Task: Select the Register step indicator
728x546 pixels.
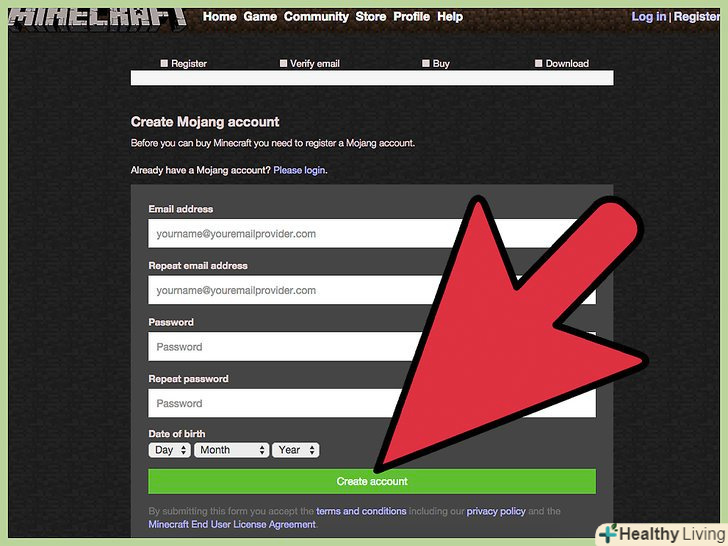Action: [183, 64]
